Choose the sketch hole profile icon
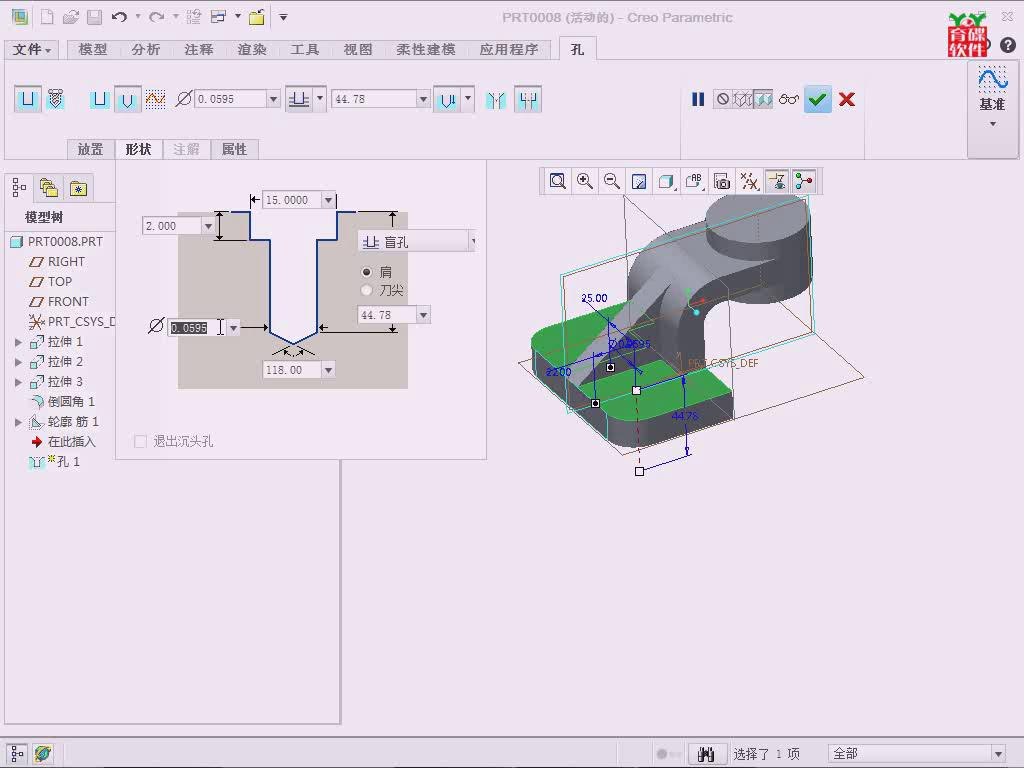This screenshot has width=1024, height=768. tap(155, 99)
